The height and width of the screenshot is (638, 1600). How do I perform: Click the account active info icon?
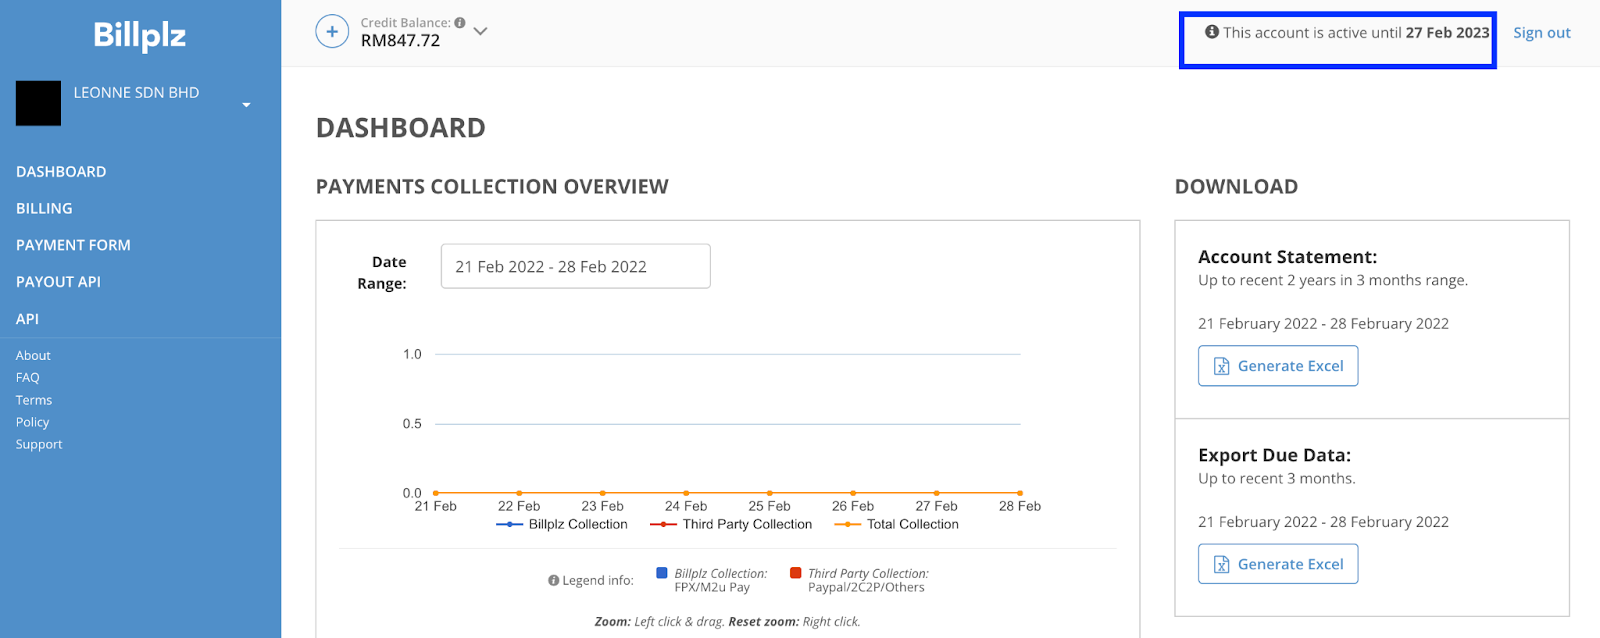pyautogui.click(x=1212, y=32)
